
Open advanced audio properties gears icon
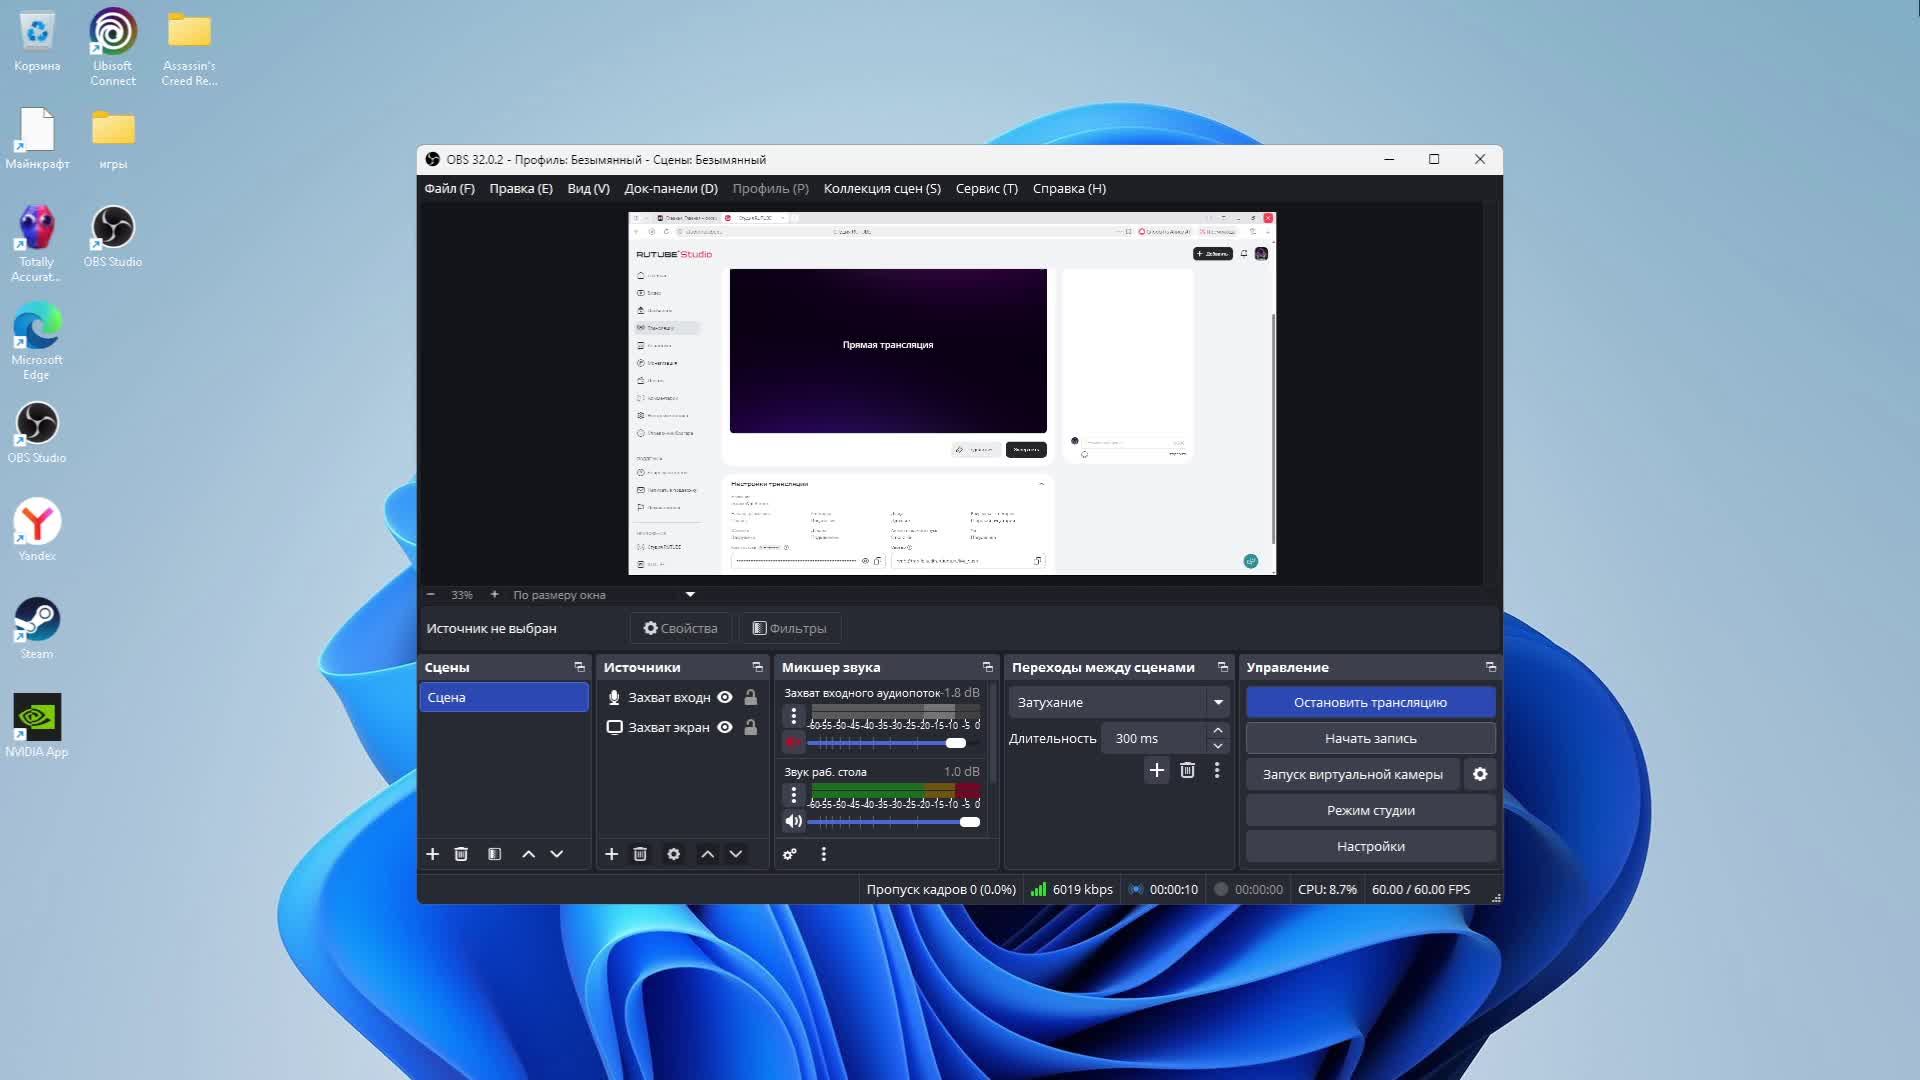click(790, 854)
